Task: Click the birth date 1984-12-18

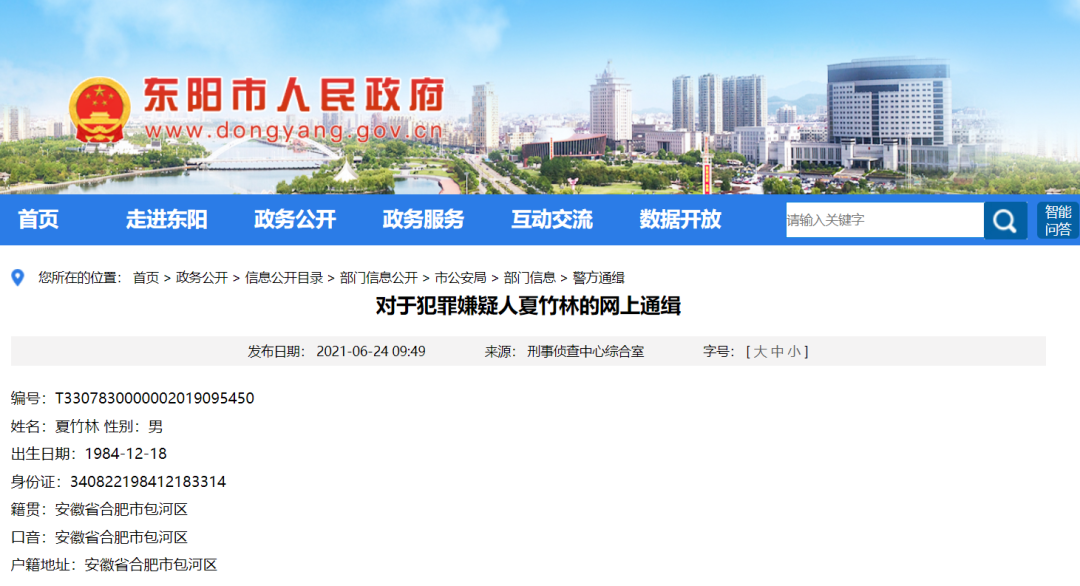Action: coord(125,454)
